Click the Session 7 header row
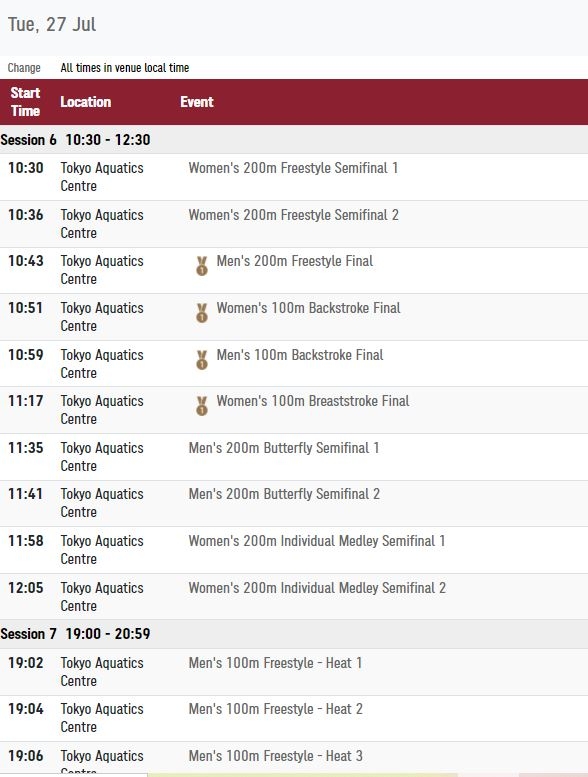The width and height of the screenshot is (588, 777). click(294, 634)
